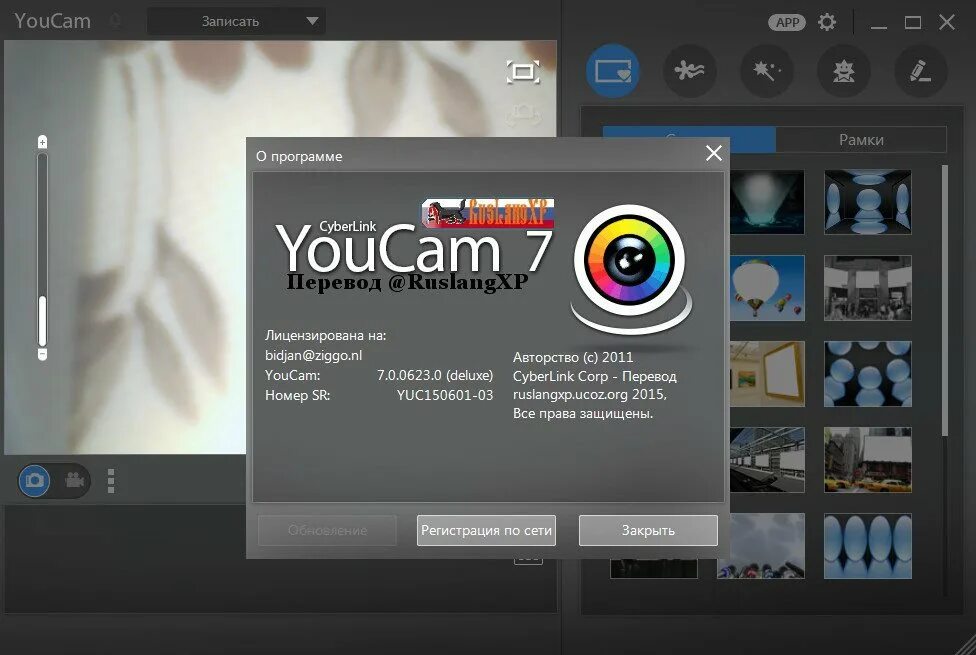
Task: Click the Закрыть button
Action: tap(648, 530)
